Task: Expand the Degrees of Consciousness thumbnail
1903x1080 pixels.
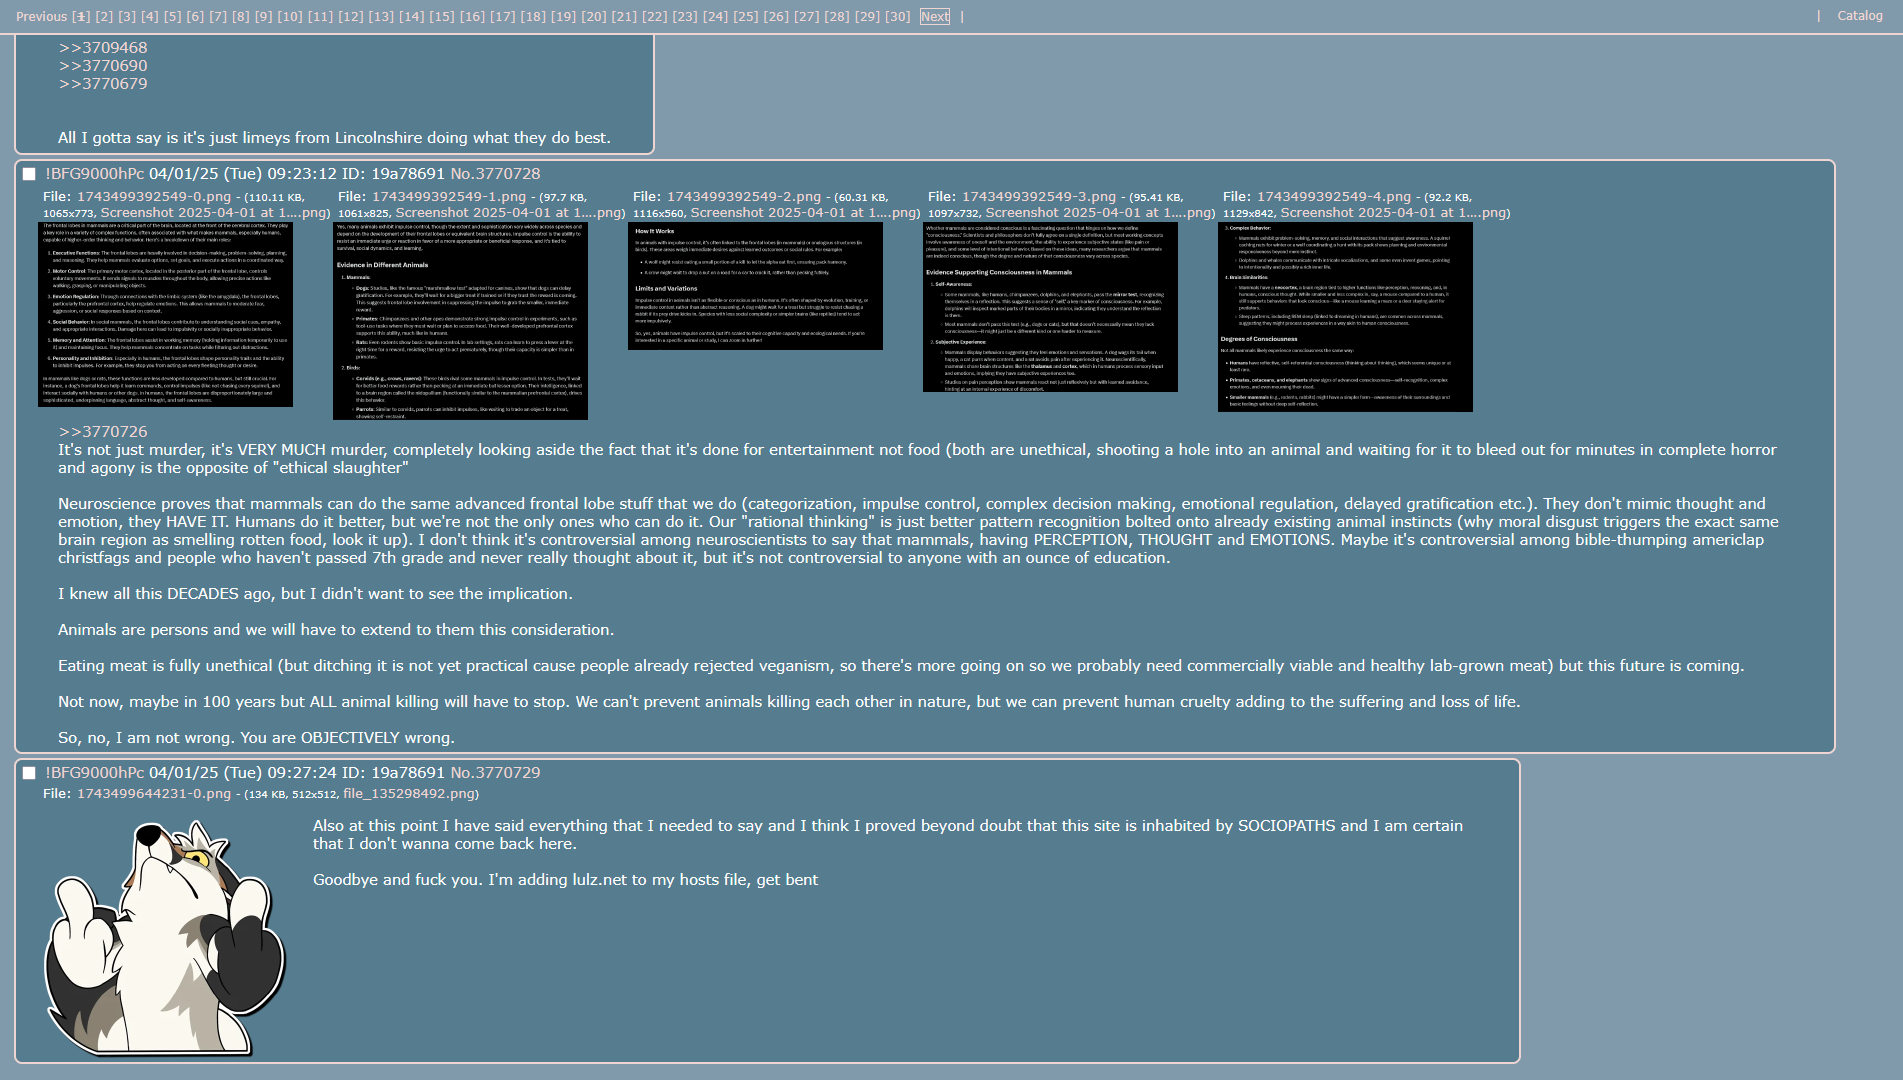Action: [1345, 317]
